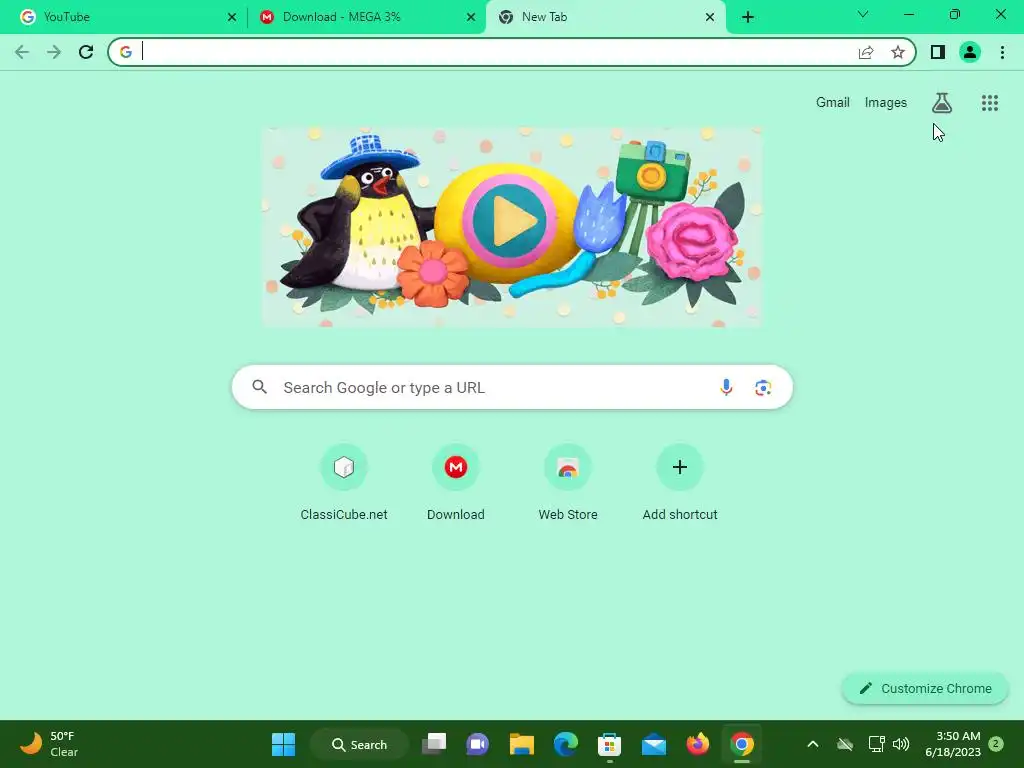Screen dimensions: 1024x768
Task: Open Search Labs flask icon
Action: click(942, 103)
